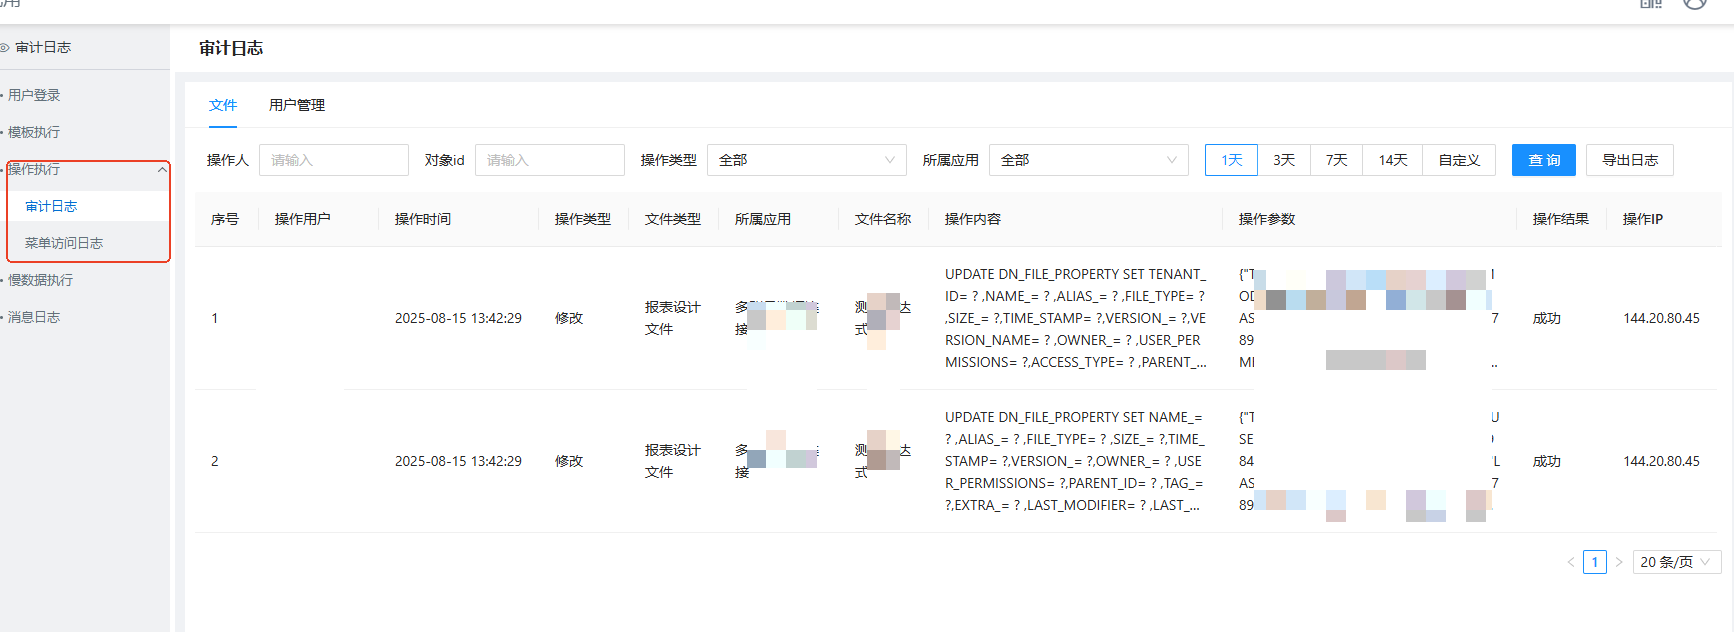
Task: Click the 导出日志 button
Action: tap(1629, 160)
